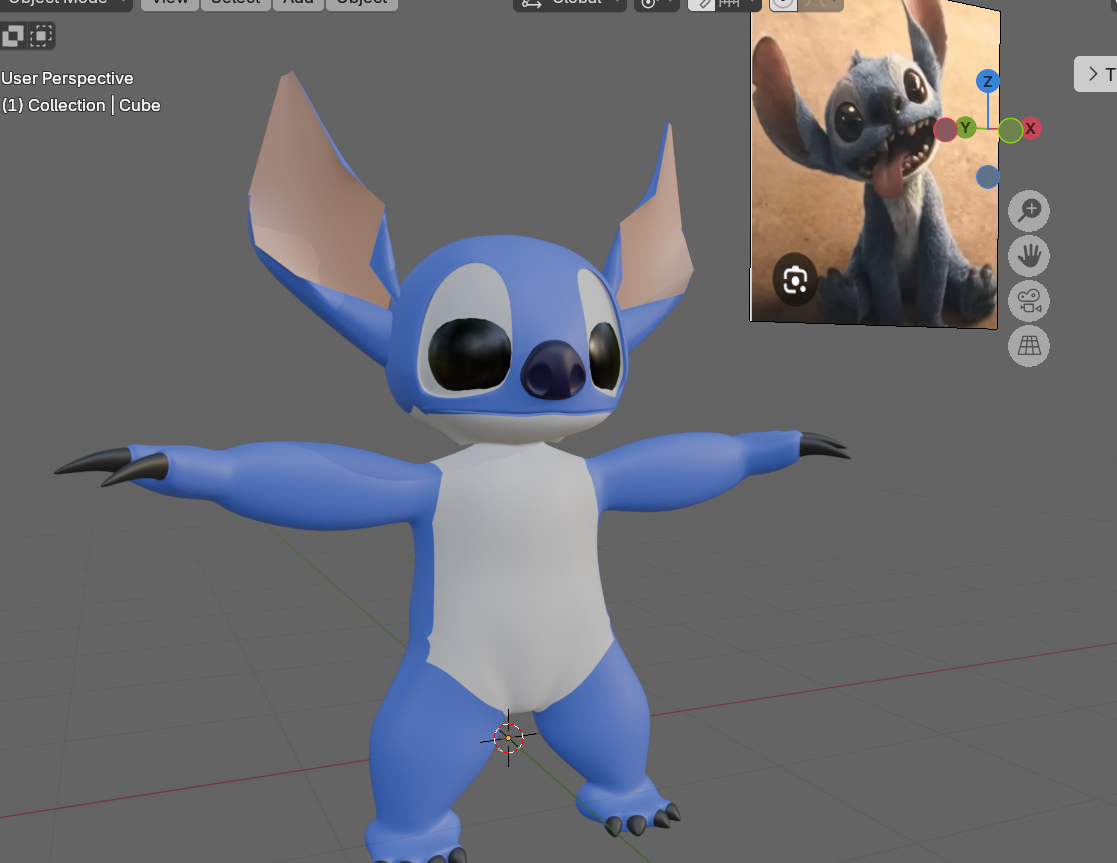Open the Select menu

click(x=236, y=4)
